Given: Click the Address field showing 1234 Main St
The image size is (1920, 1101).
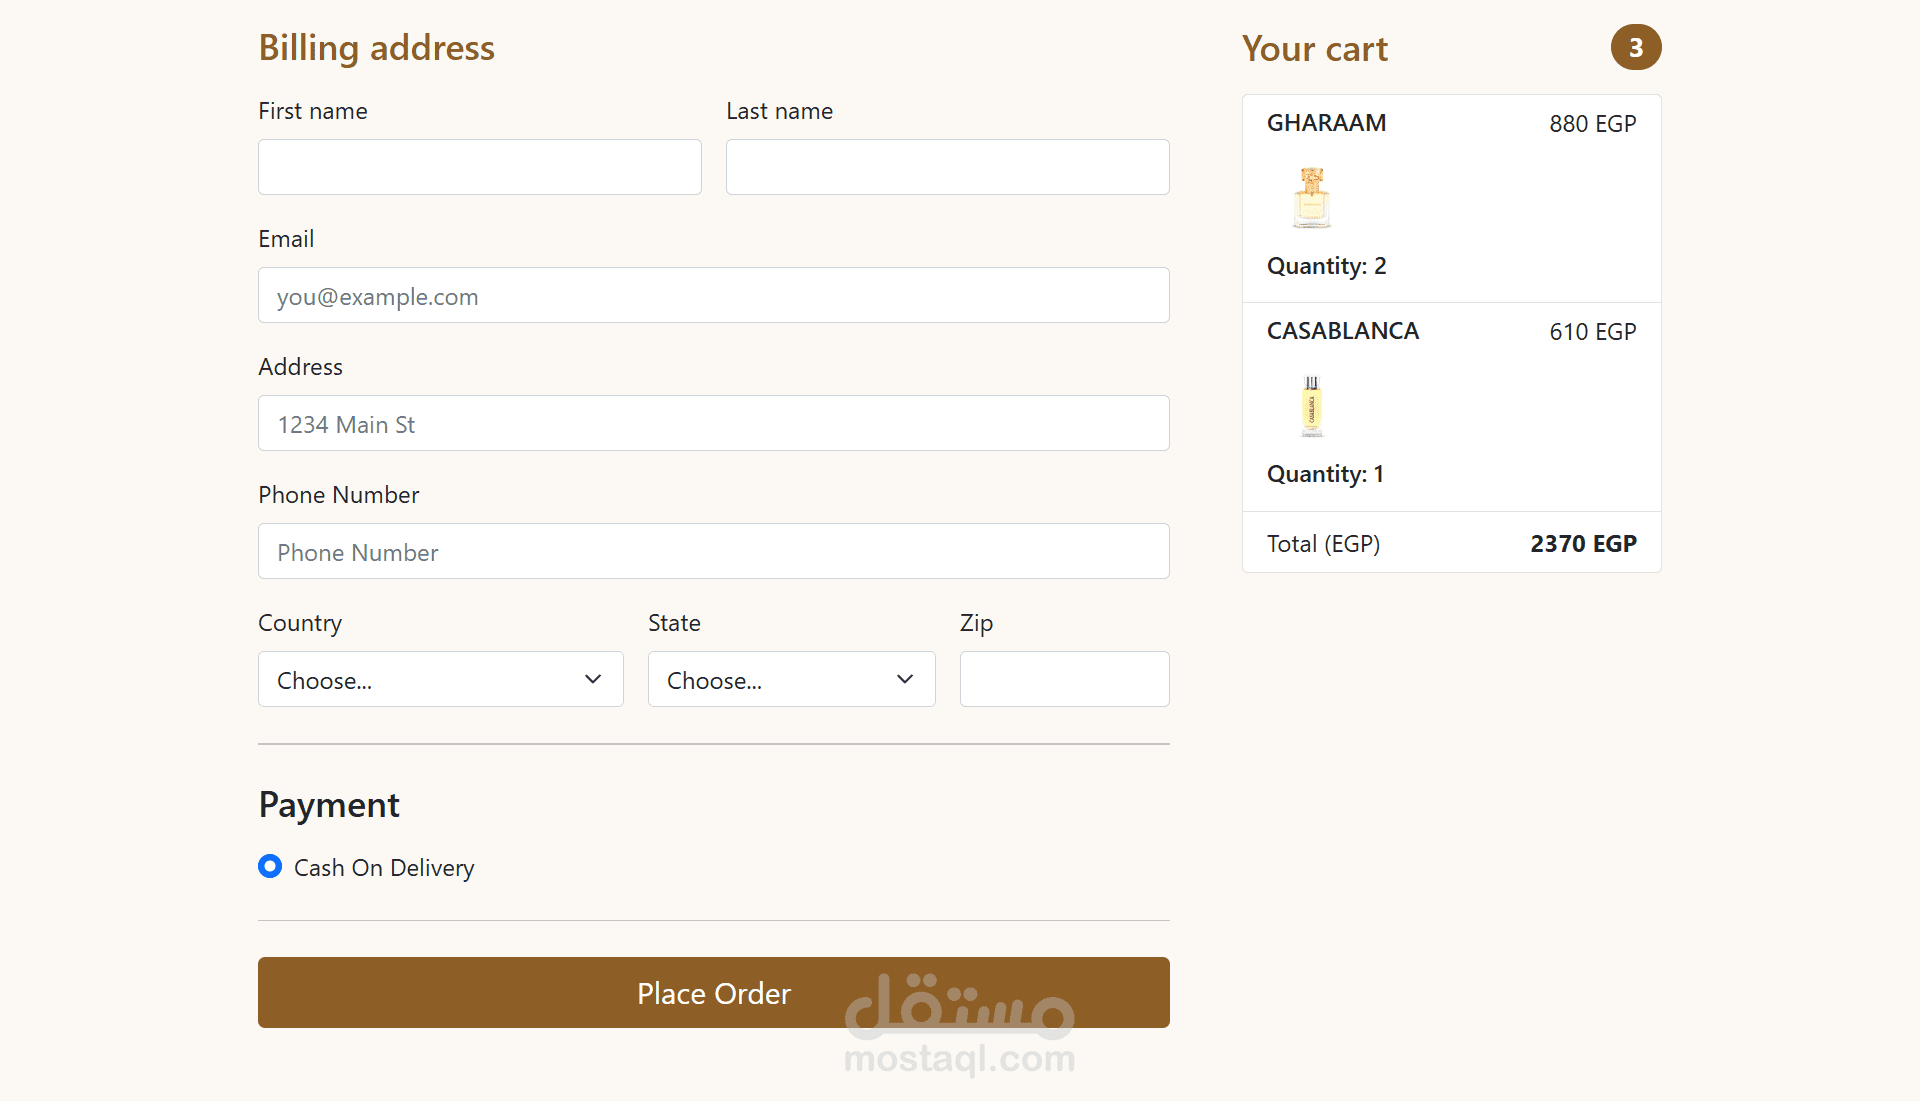Looking at the screenshot, I should click(713, 423).
